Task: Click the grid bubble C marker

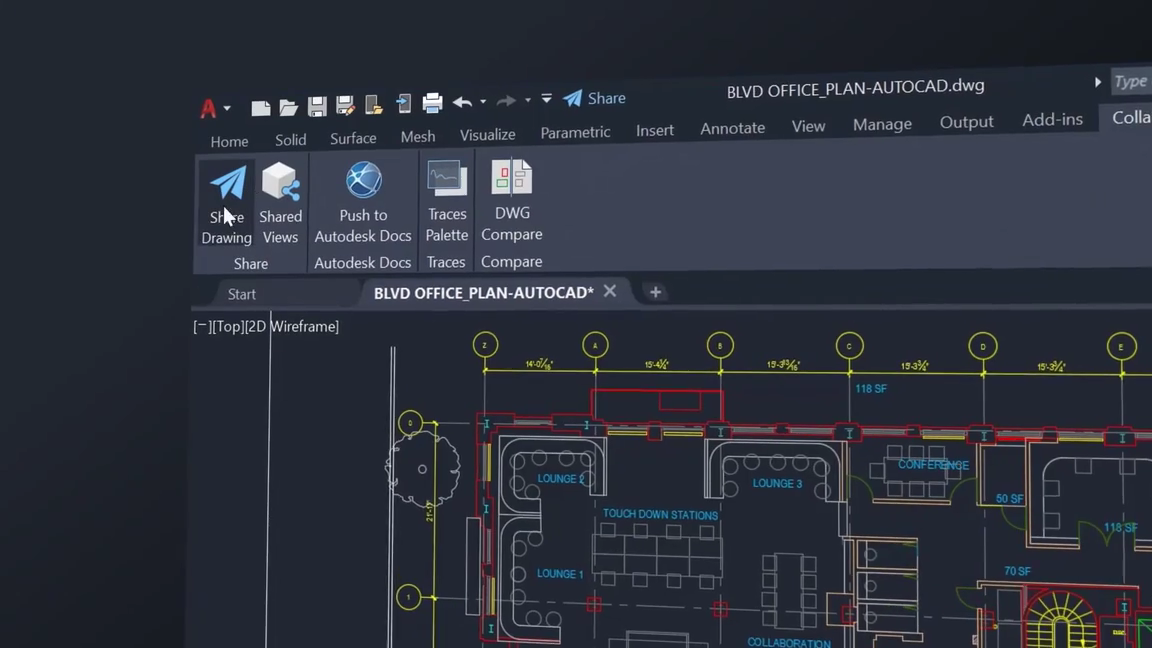Action: pos(849,346)
